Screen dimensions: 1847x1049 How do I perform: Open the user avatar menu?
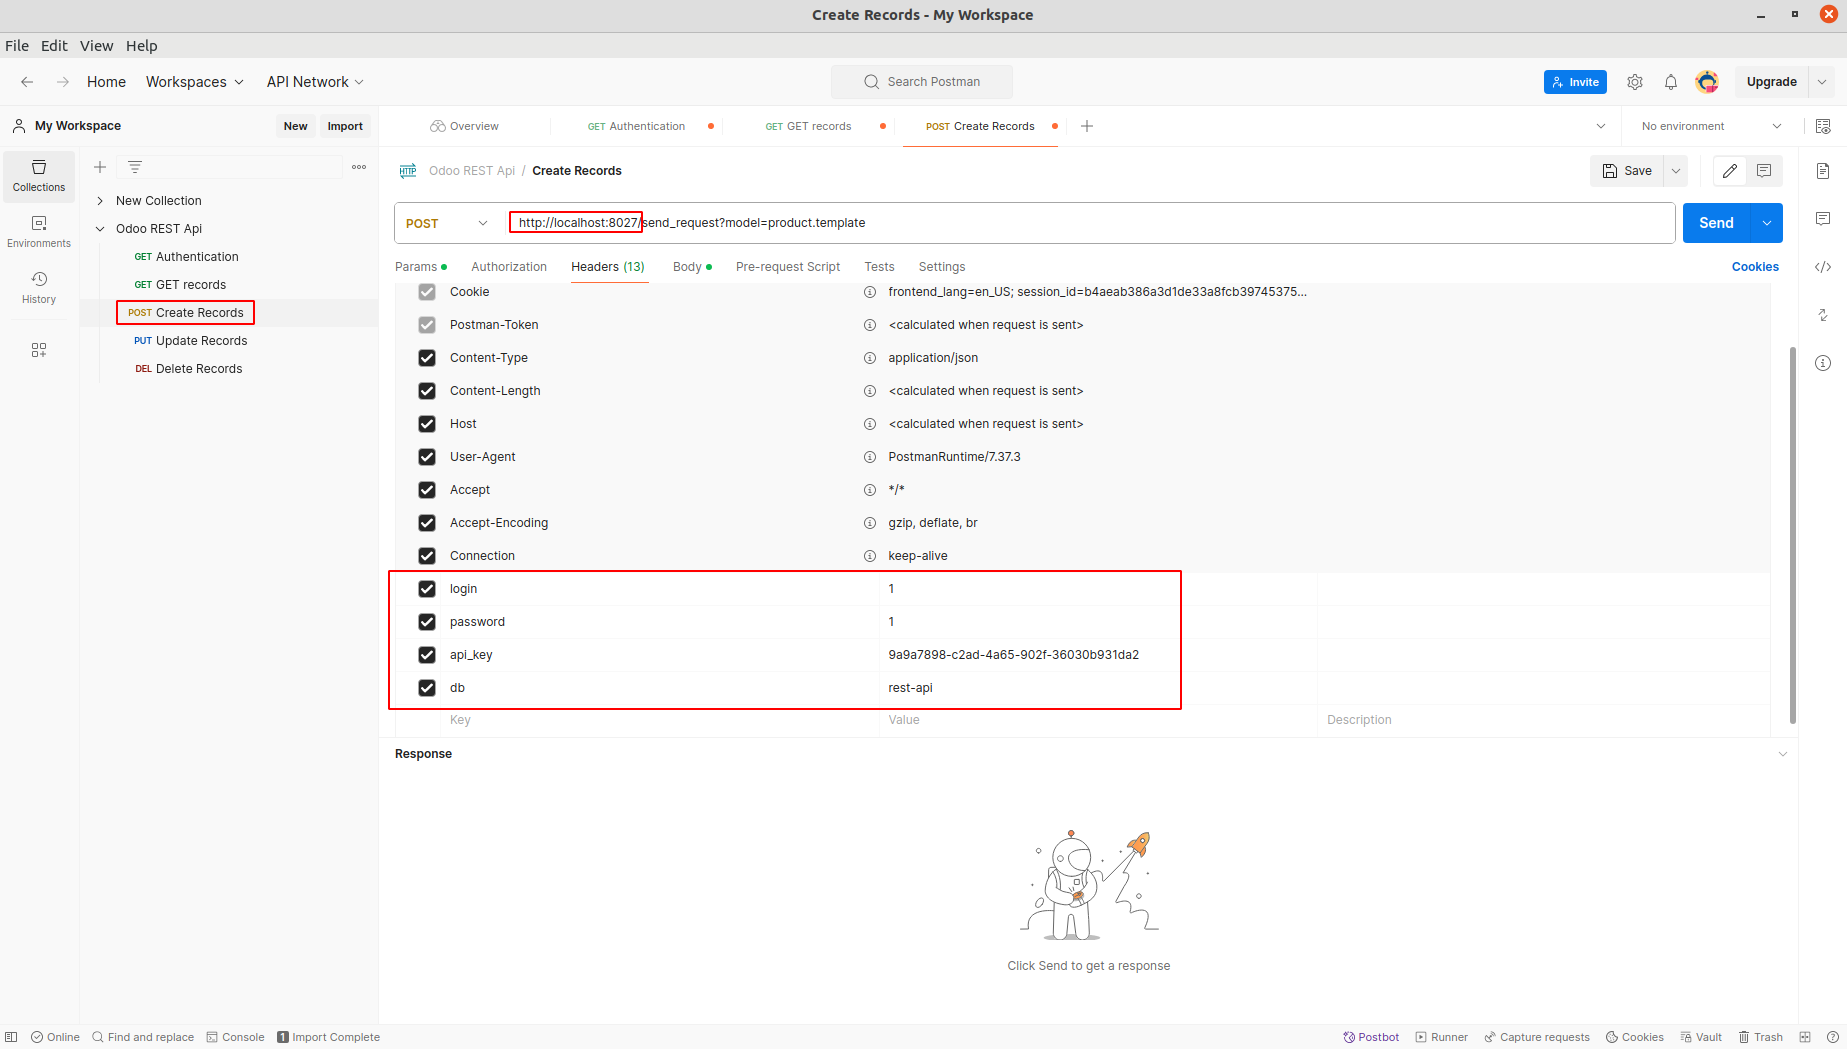[x=1707, y=82]
